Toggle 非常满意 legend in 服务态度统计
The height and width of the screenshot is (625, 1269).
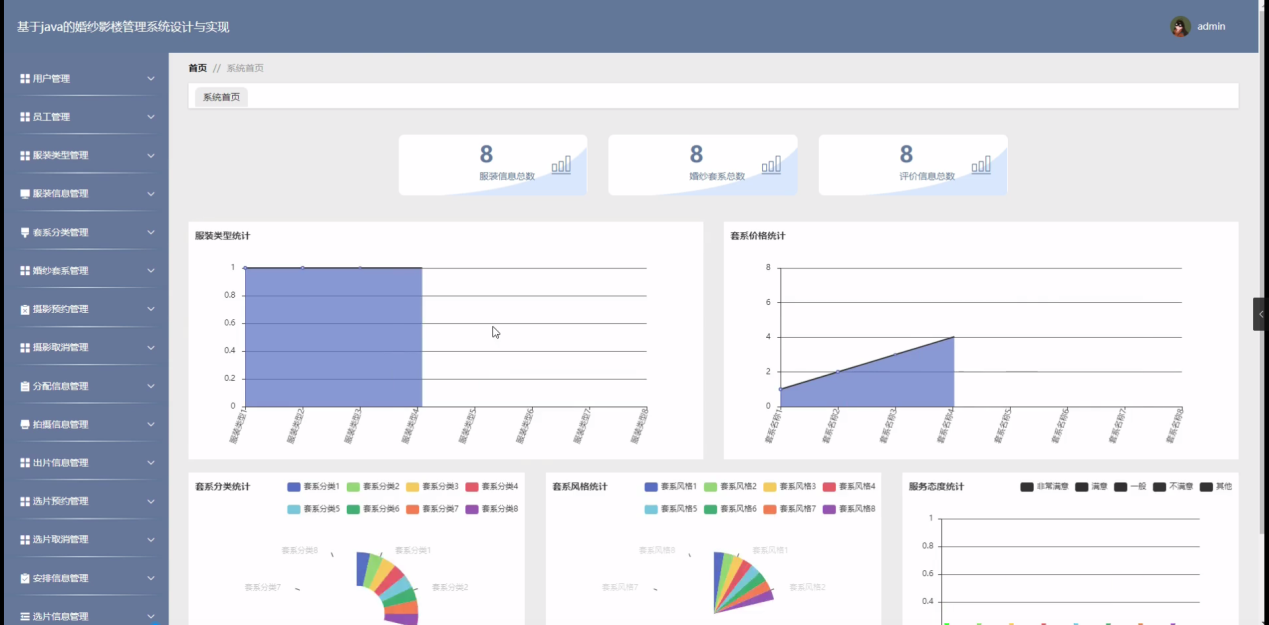[x=1044, y=486]
